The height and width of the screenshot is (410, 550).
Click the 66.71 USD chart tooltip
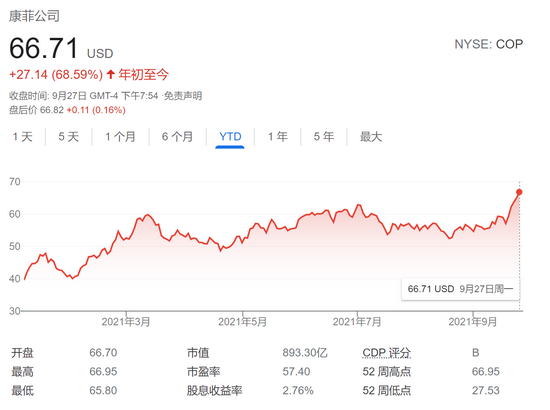coord(460,289)
